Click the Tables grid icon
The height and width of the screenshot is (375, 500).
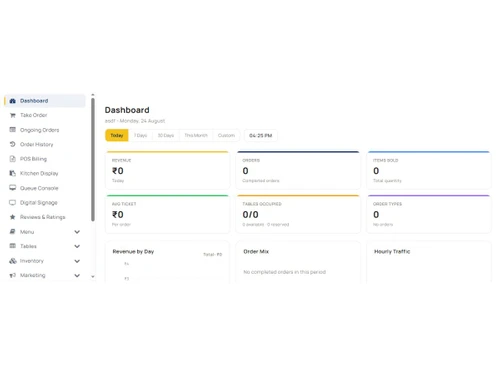(13, 246)
